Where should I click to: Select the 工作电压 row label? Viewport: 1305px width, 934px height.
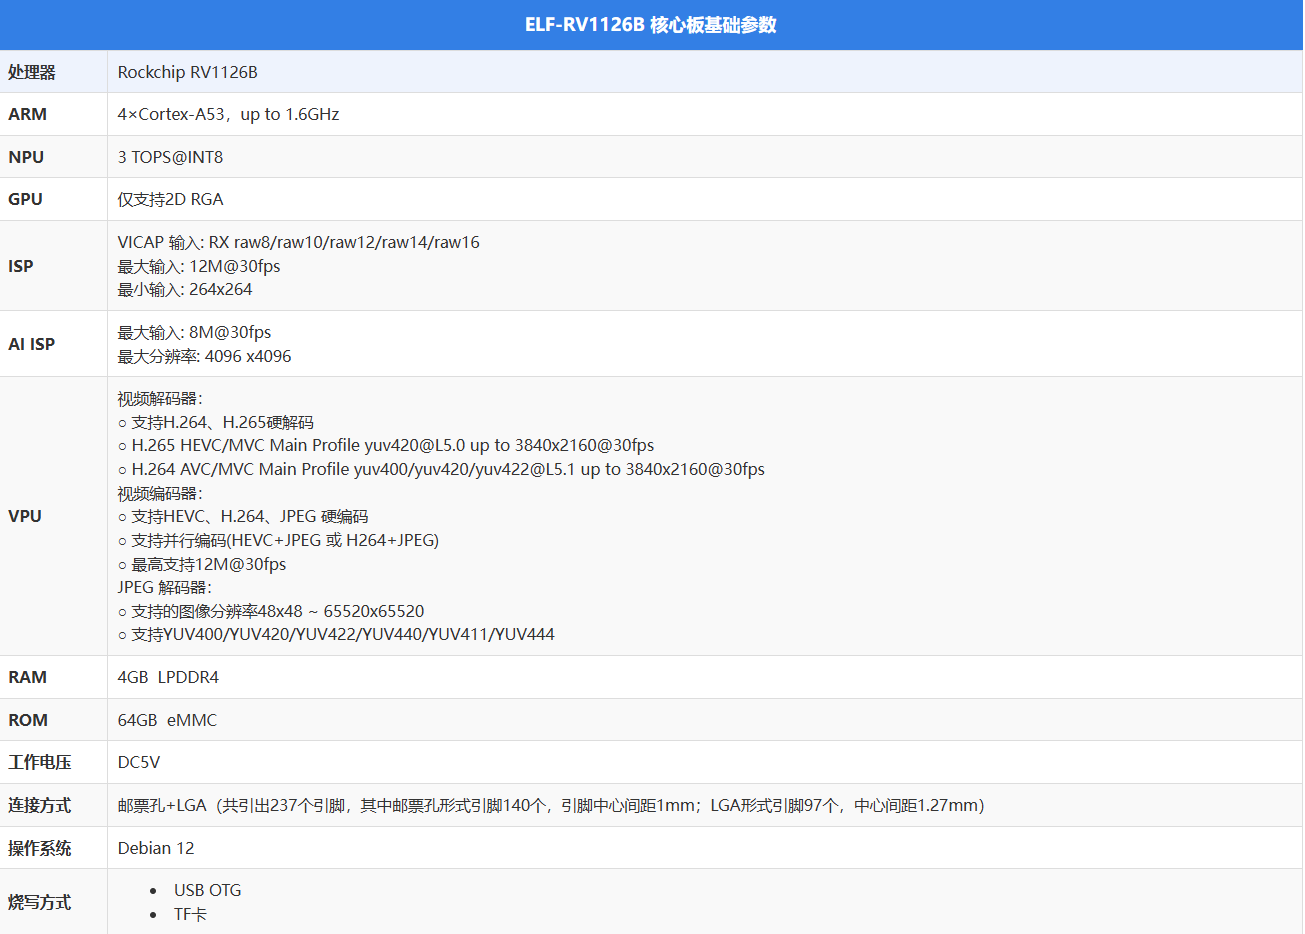click(40, 762)
